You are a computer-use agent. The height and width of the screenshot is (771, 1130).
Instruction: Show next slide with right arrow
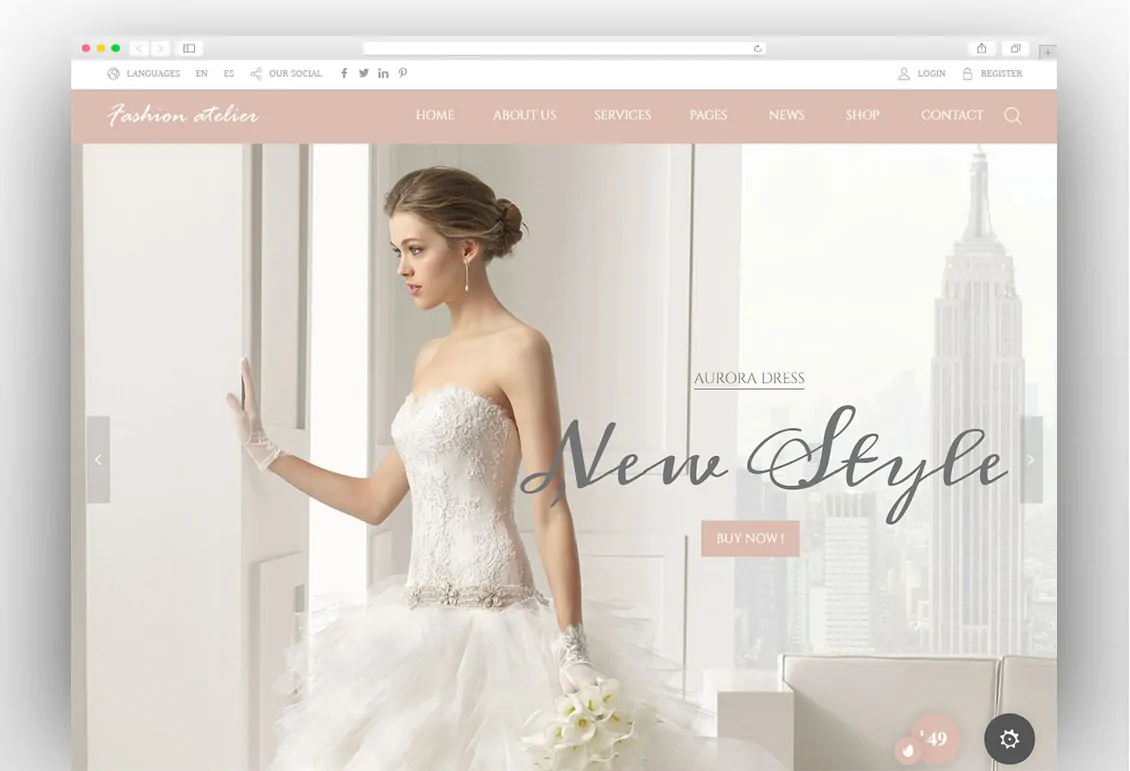pos(1031,460)
